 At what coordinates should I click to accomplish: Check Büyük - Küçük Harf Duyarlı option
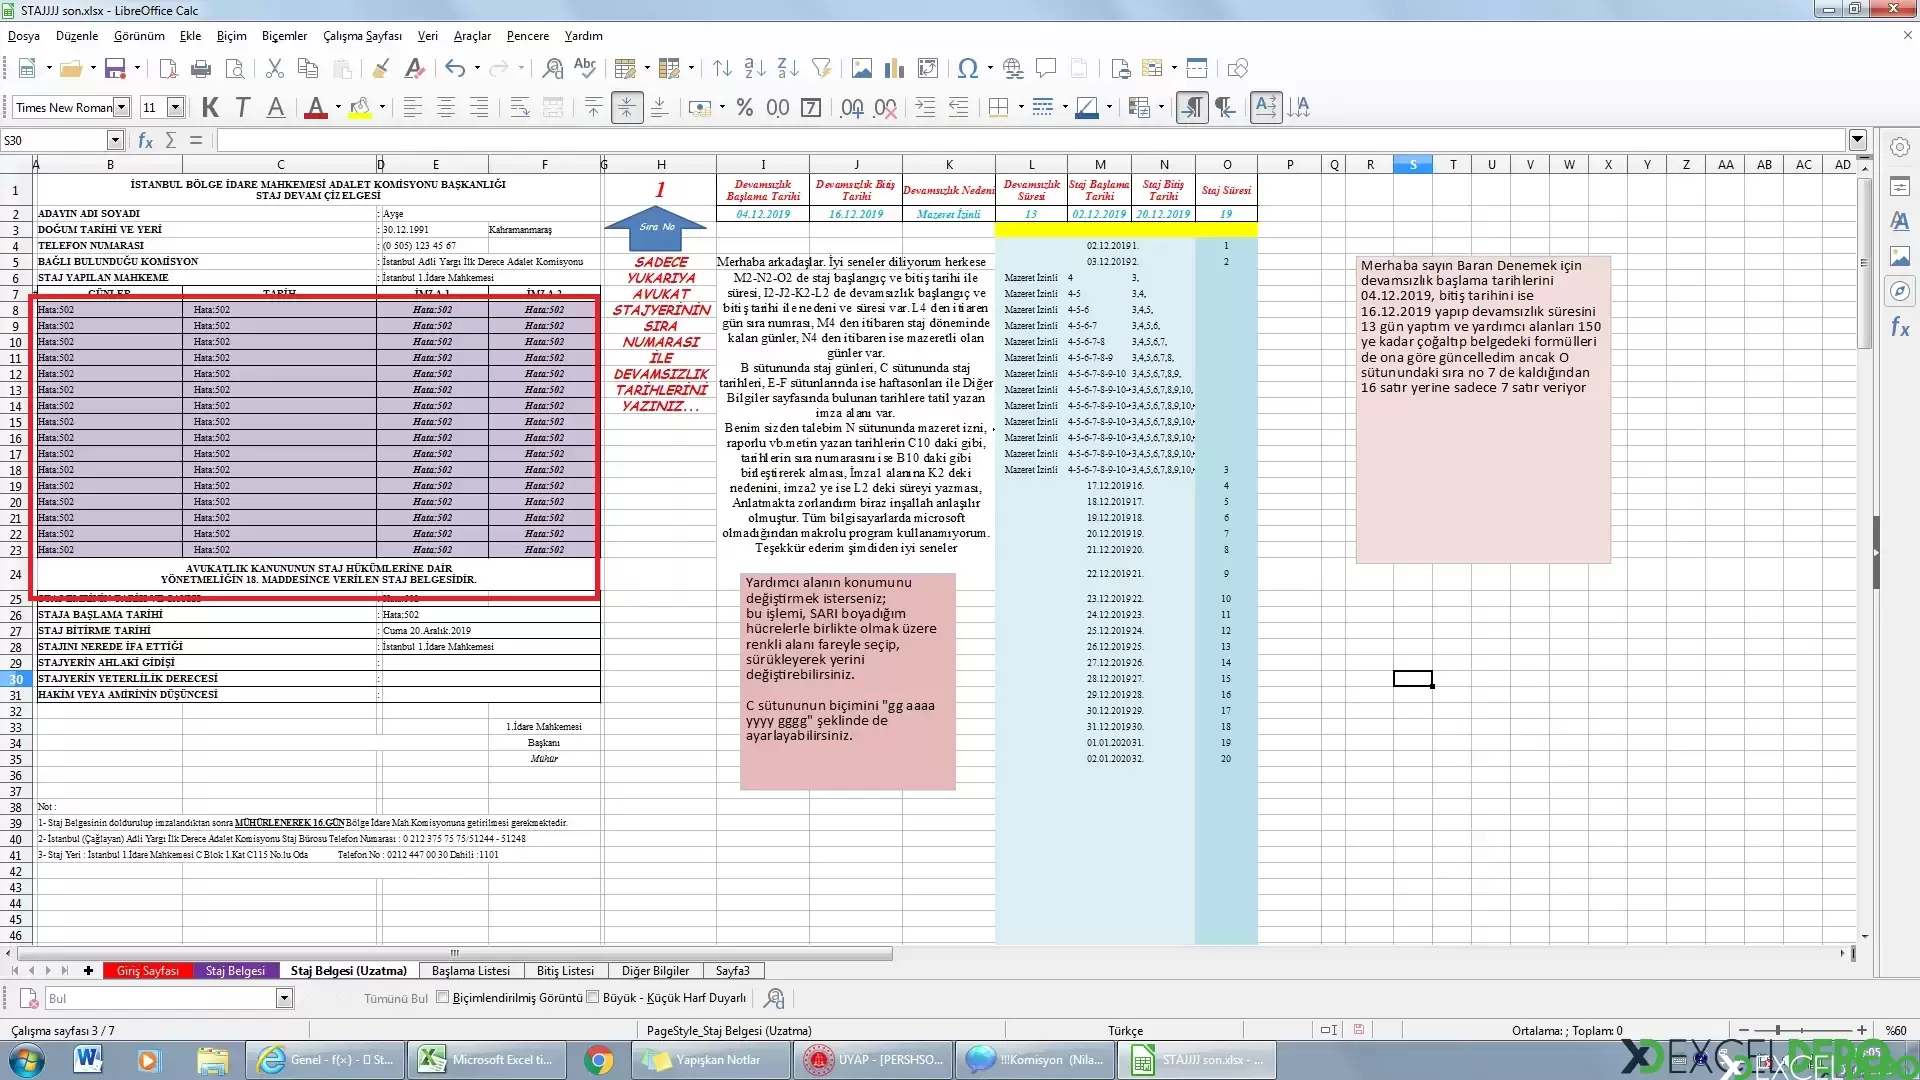(x=593, y=997)
